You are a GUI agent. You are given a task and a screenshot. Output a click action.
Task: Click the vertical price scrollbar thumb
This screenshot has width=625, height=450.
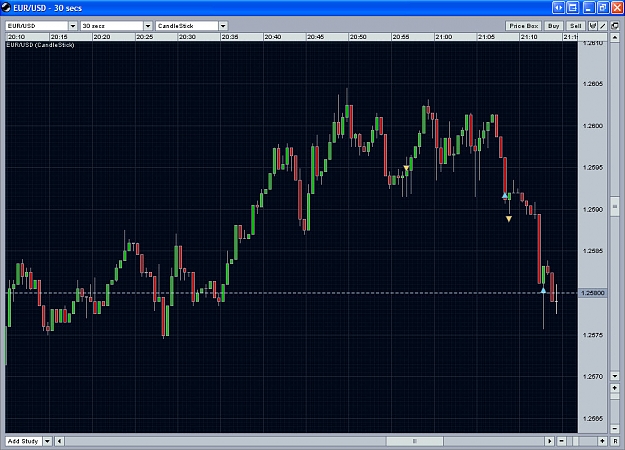coord(615,206)
